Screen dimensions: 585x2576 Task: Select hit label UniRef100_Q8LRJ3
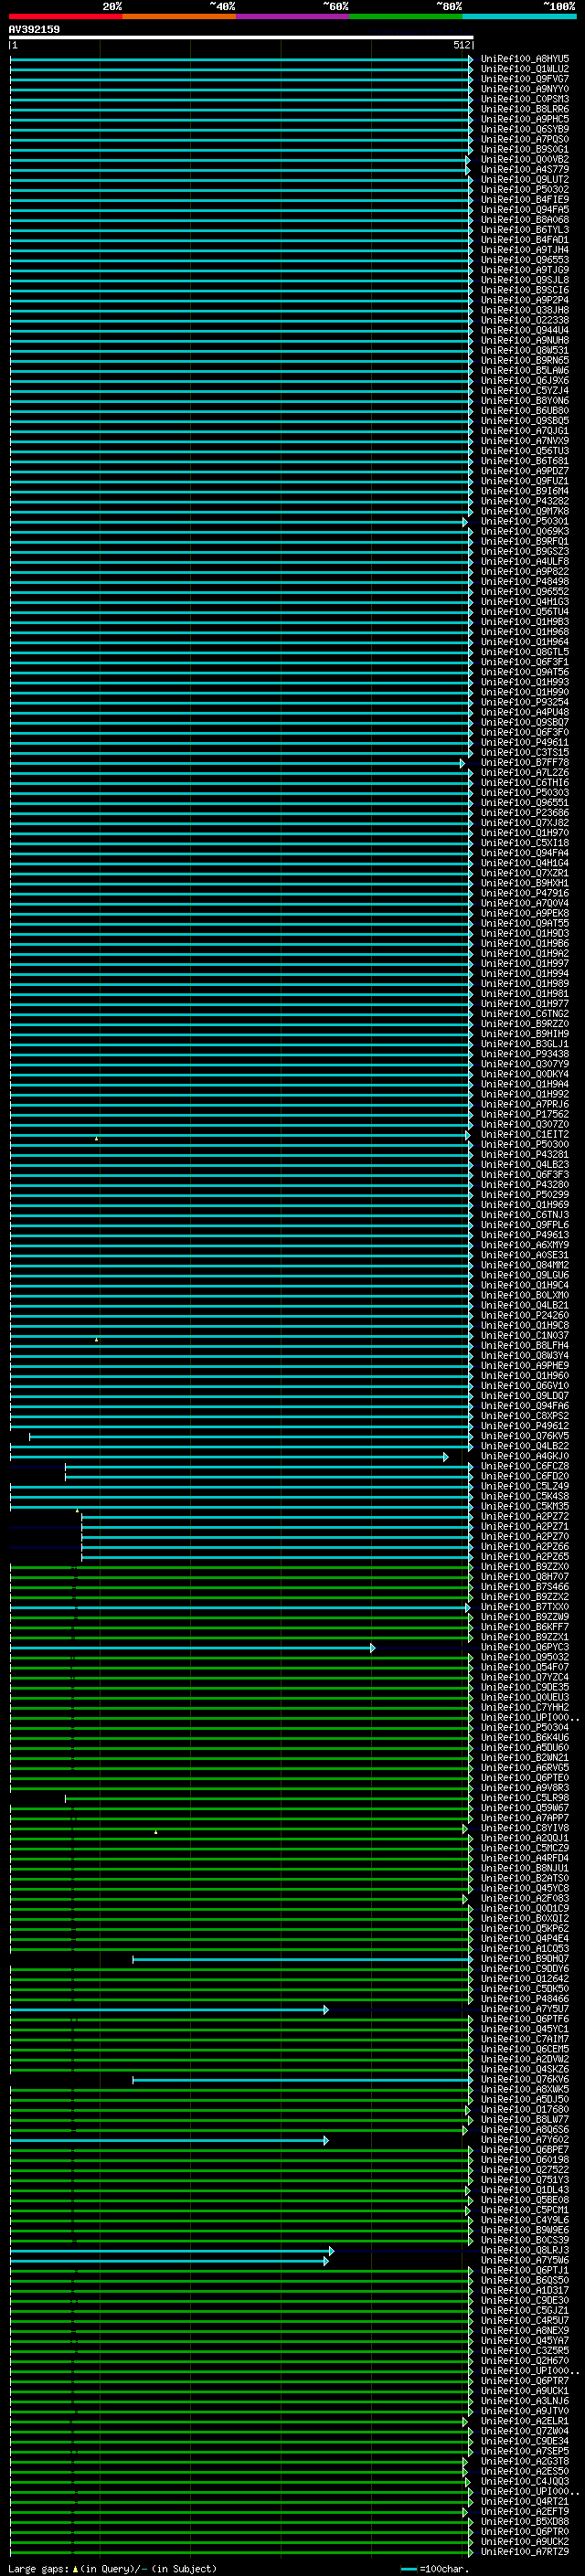pyautogui.click(x=525, y=2250)
